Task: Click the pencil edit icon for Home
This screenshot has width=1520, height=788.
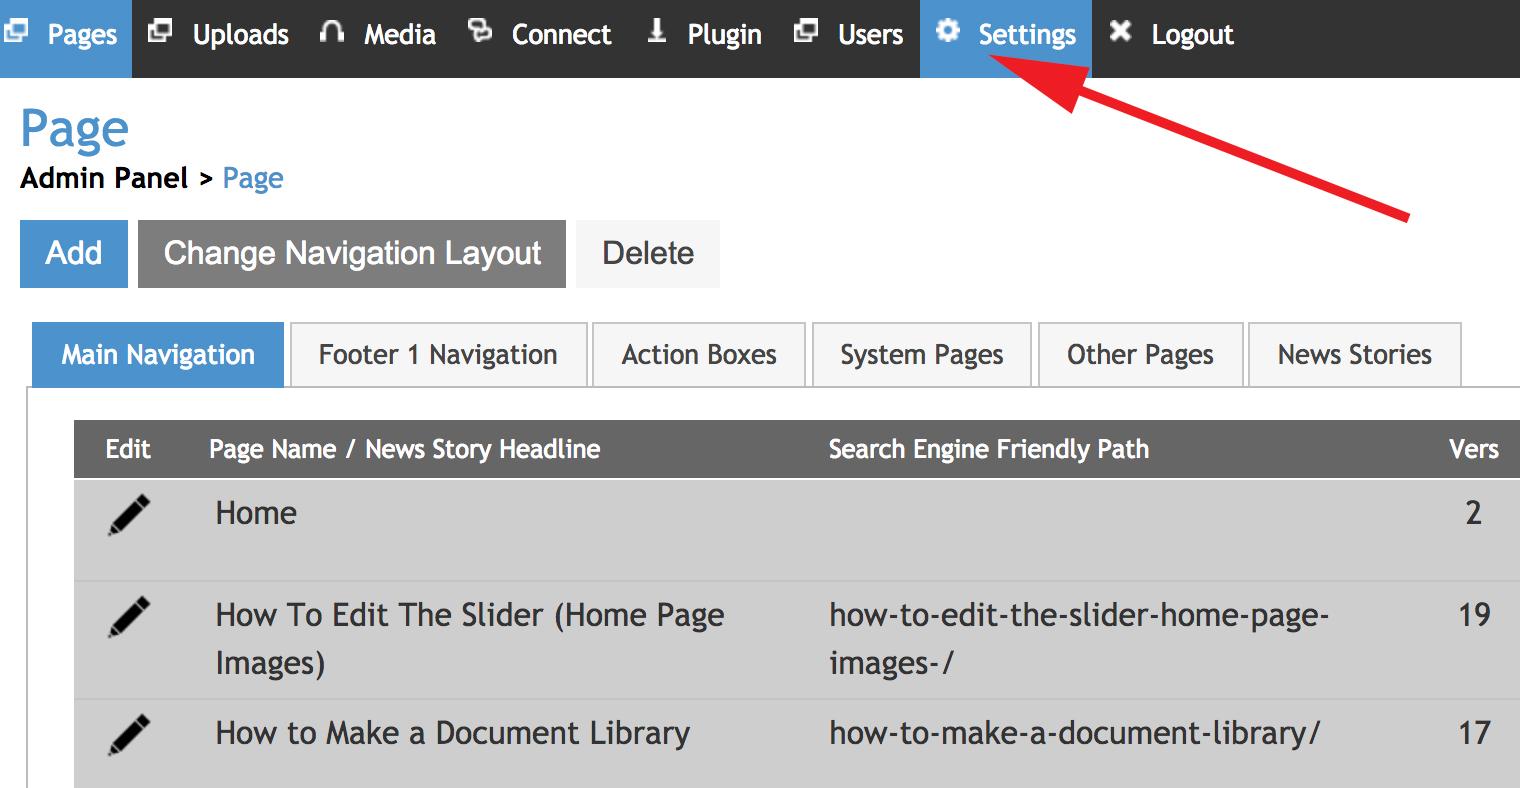Action: [129, 515]
